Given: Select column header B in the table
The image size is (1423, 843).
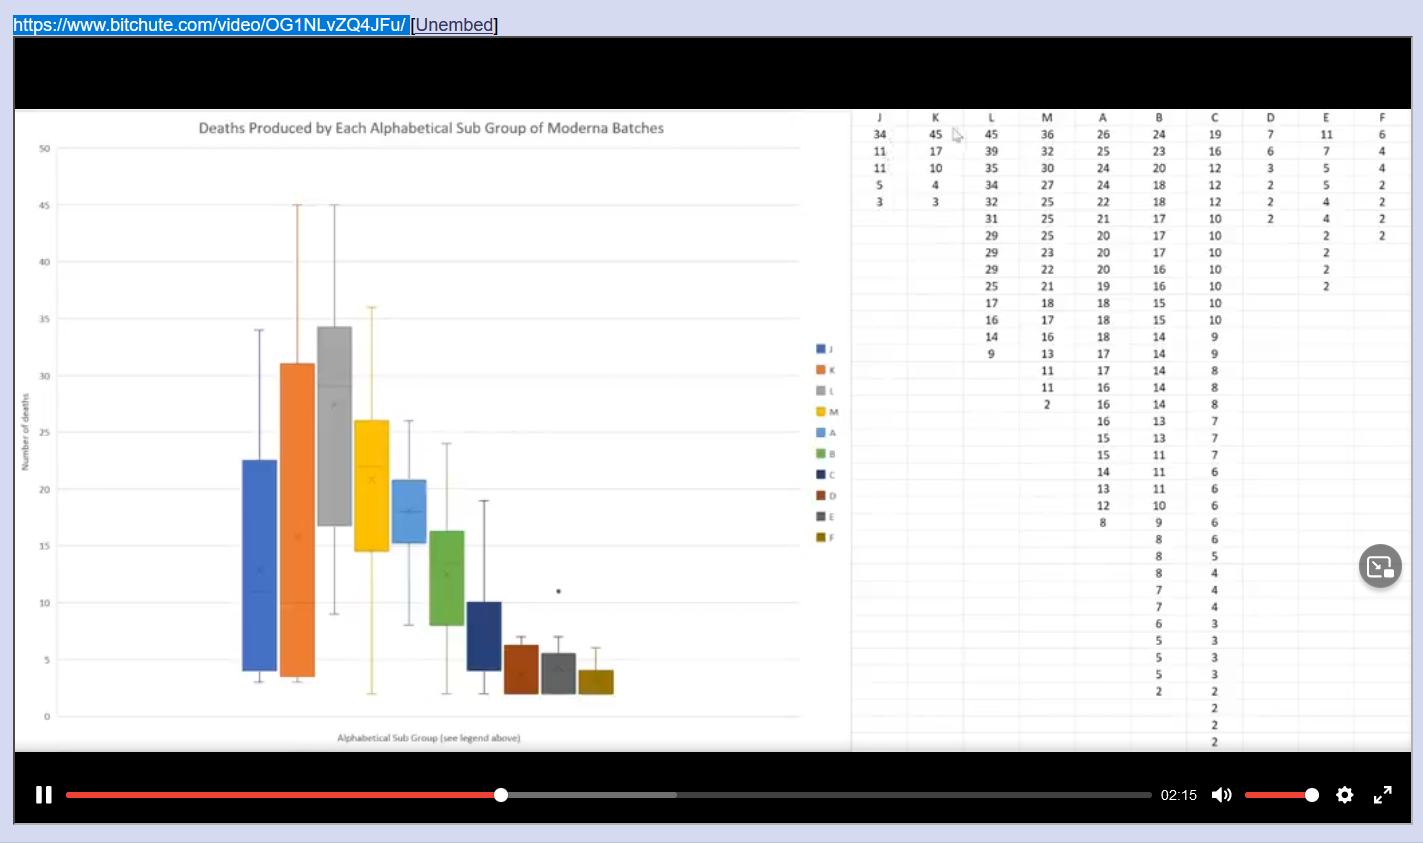Looking at the screenshot, I should [x=1159, y=118].
